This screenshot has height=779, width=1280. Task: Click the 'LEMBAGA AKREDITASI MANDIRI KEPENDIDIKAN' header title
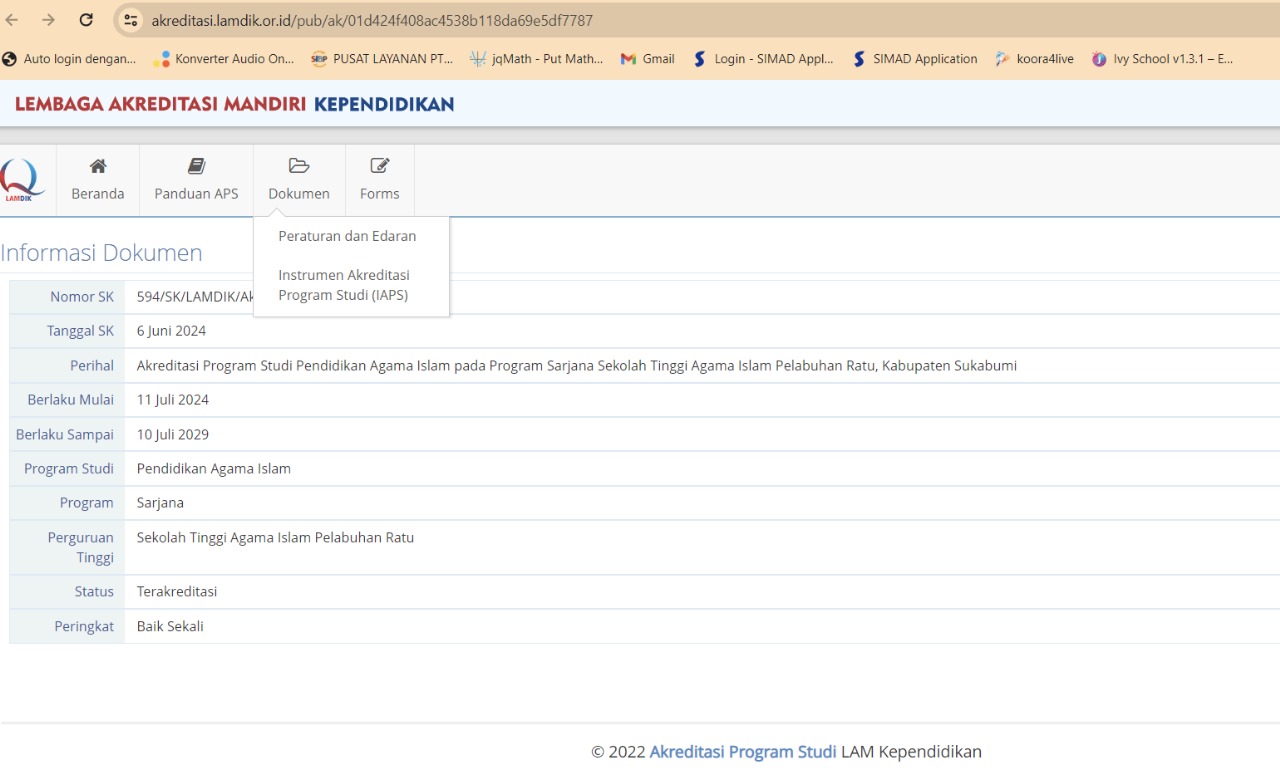[x=234, y=104]
